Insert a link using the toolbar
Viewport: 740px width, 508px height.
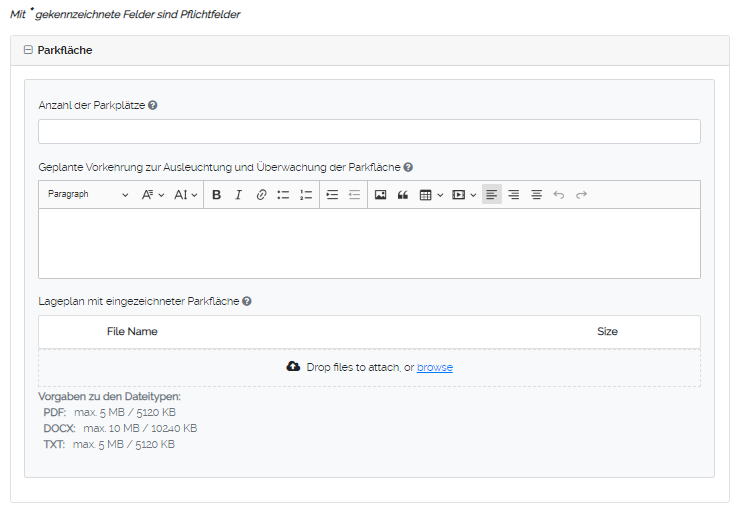(261, 195)
